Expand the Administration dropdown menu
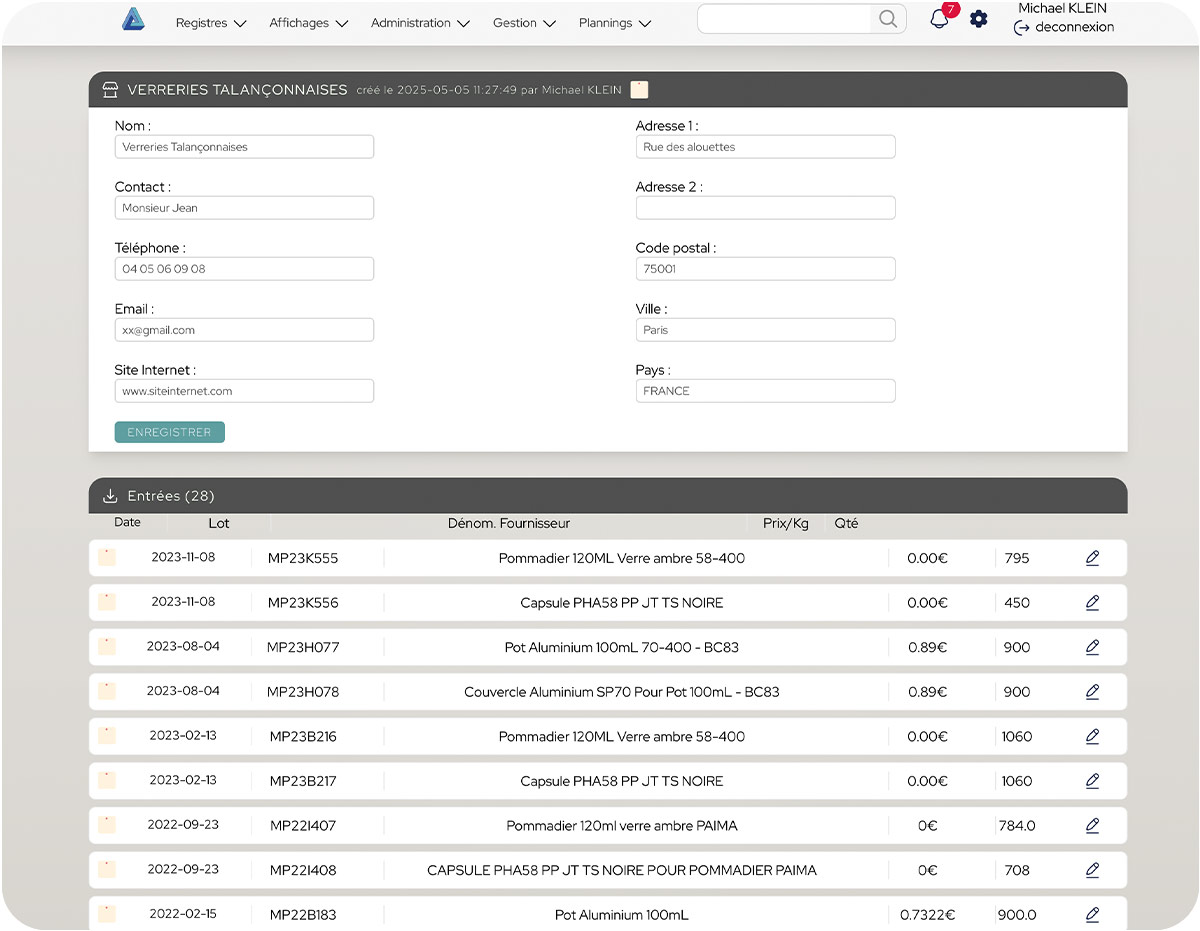 (420, 23)
